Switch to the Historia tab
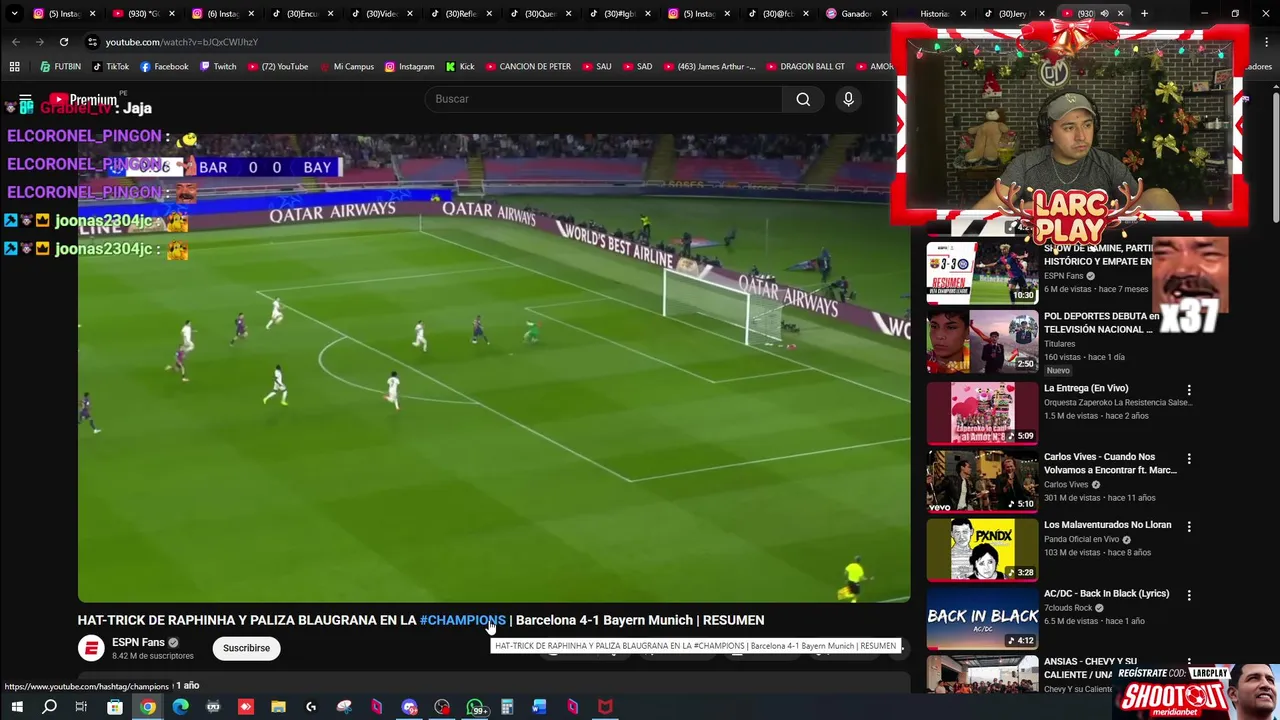This screenshot has width=1280, height=720. tap(936, 14)
